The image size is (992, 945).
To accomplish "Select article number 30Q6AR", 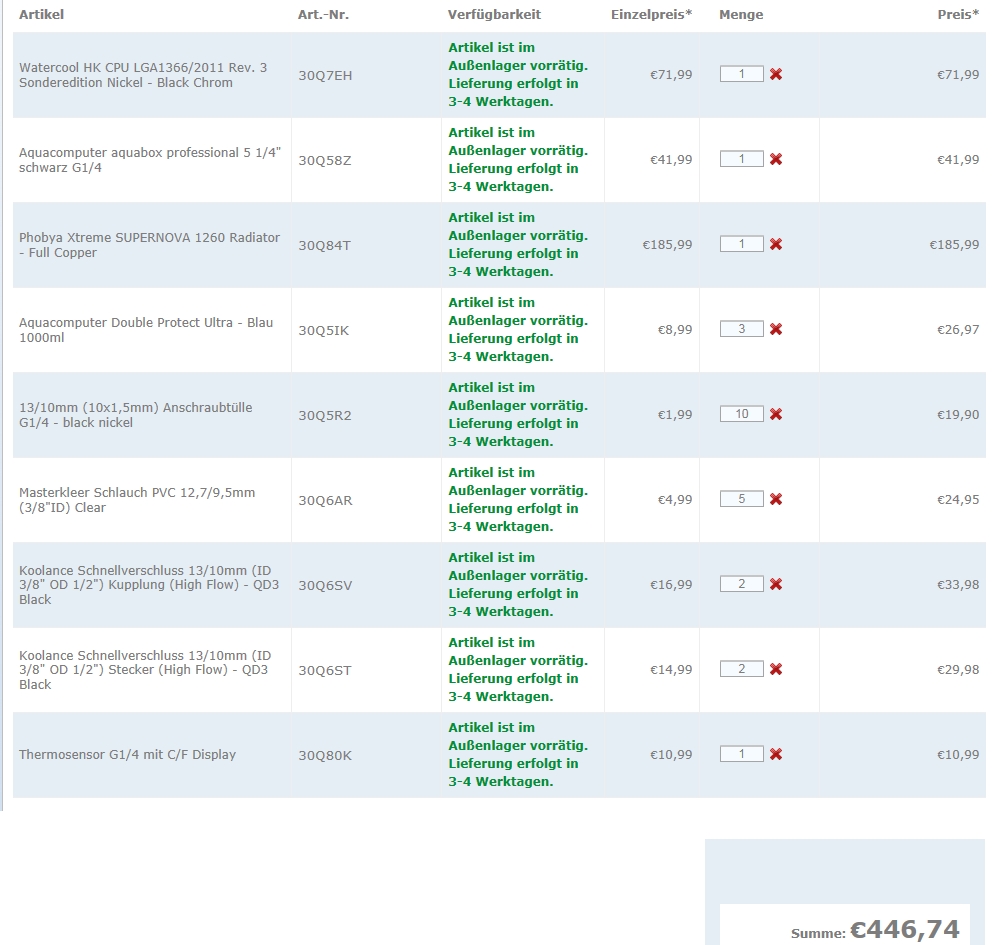I will click(x=325, y=500).
